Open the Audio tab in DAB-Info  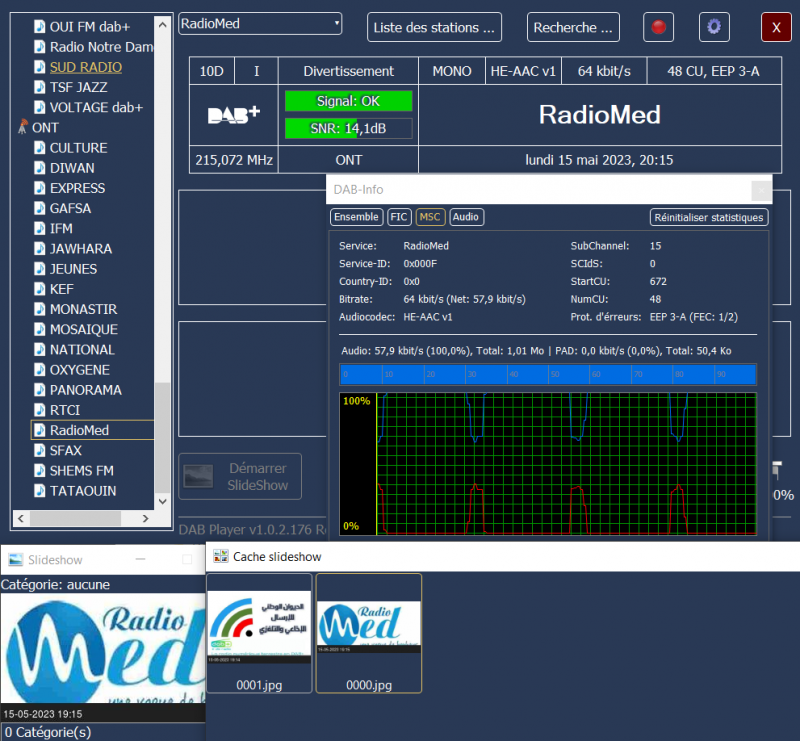point(466,217)
